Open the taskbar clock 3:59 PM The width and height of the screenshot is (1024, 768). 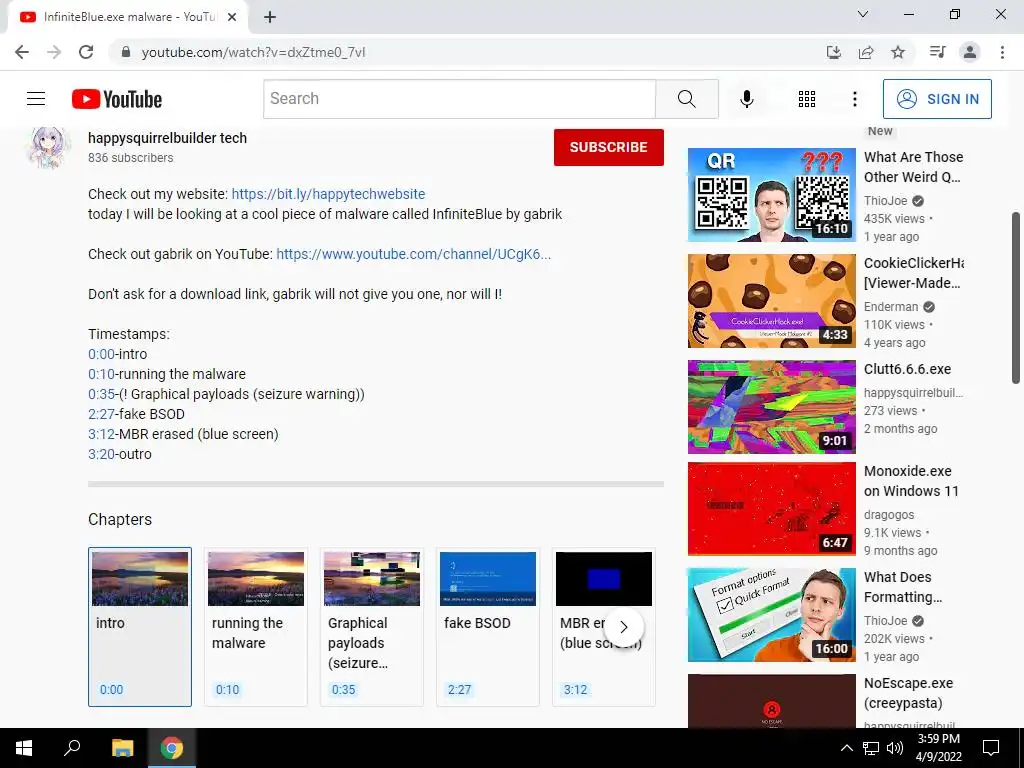pos(938,748)
